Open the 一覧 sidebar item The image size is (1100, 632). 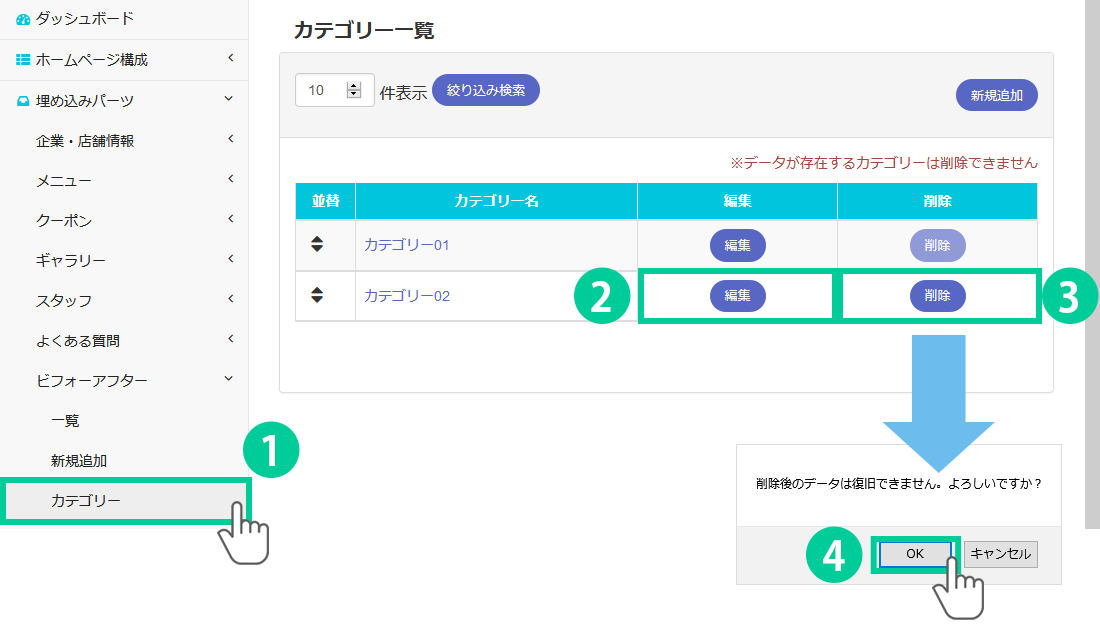[x=65, y=420]
